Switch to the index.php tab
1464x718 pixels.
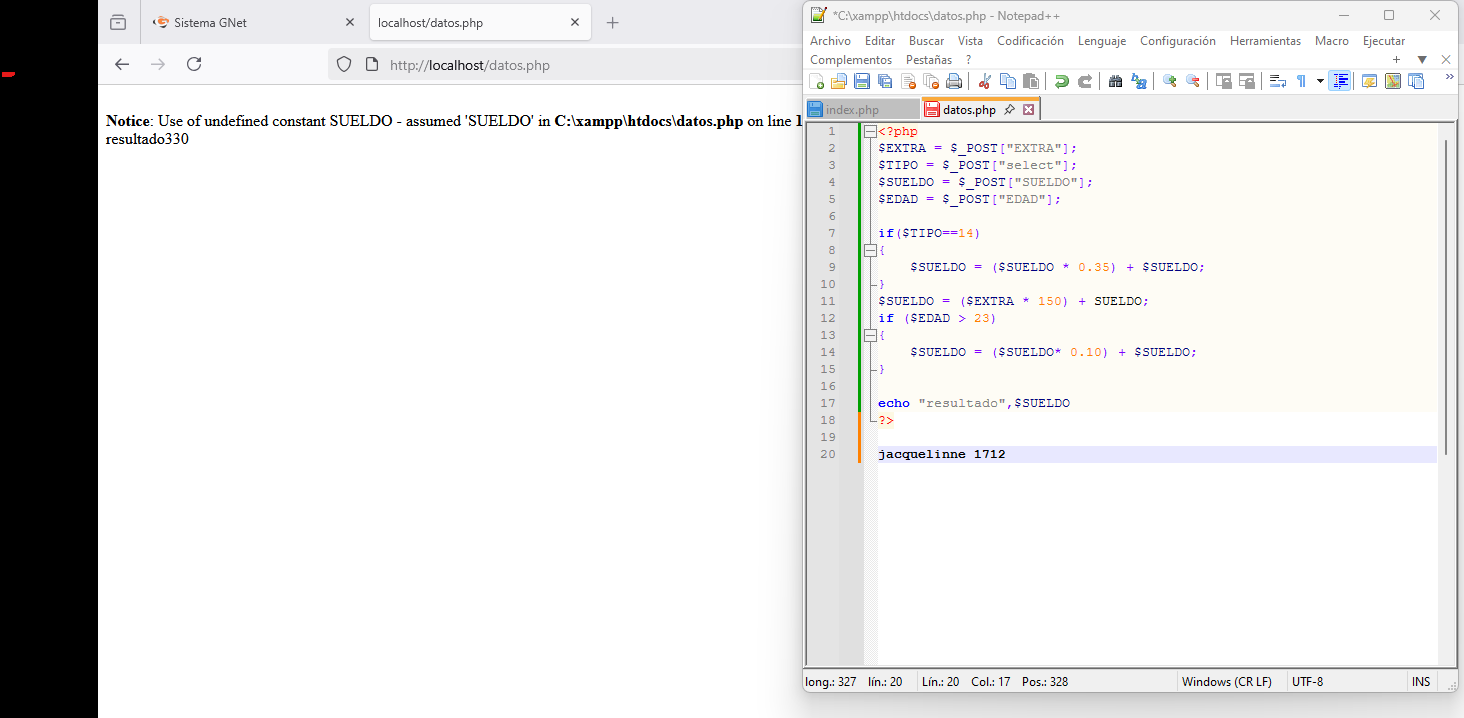(x=862, y=110)
